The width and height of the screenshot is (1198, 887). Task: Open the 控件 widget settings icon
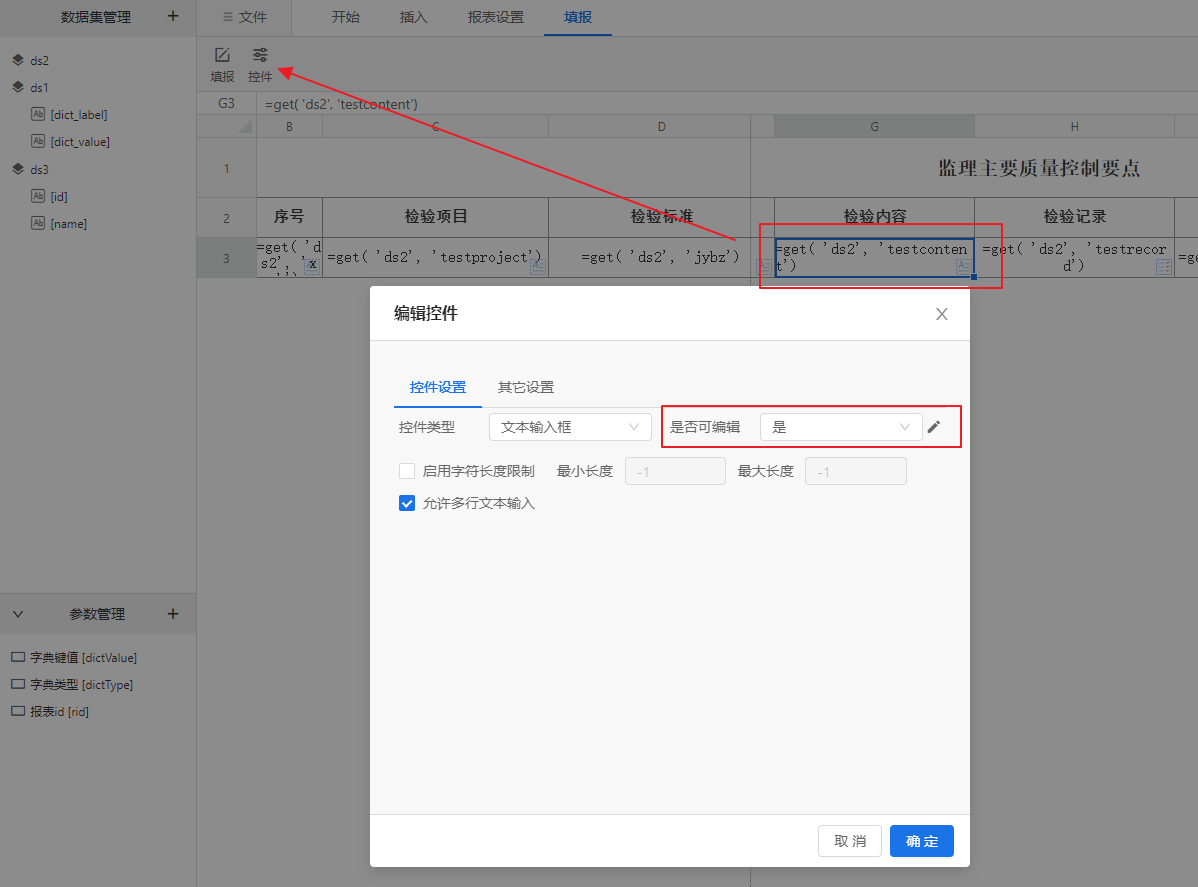pos(261,55)
